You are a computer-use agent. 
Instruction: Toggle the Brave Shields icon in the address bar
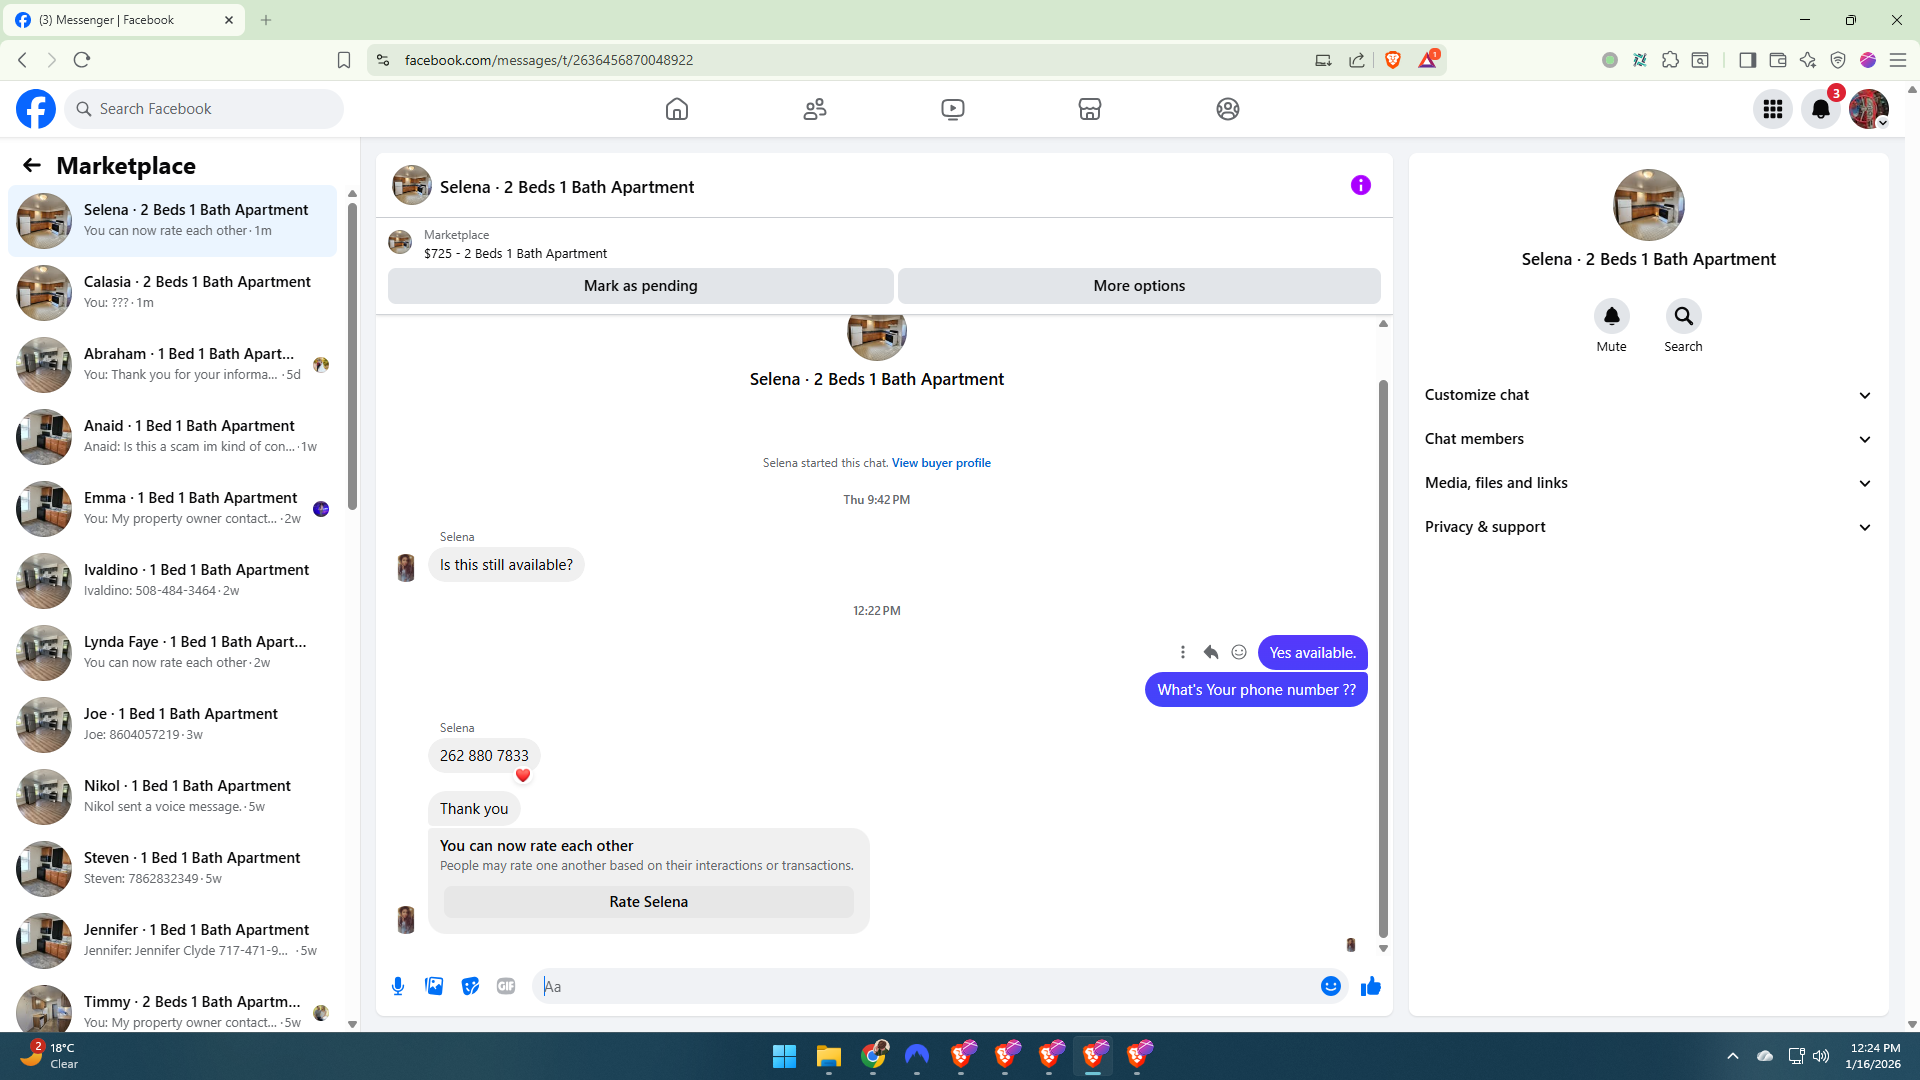tap(1393, 60)
